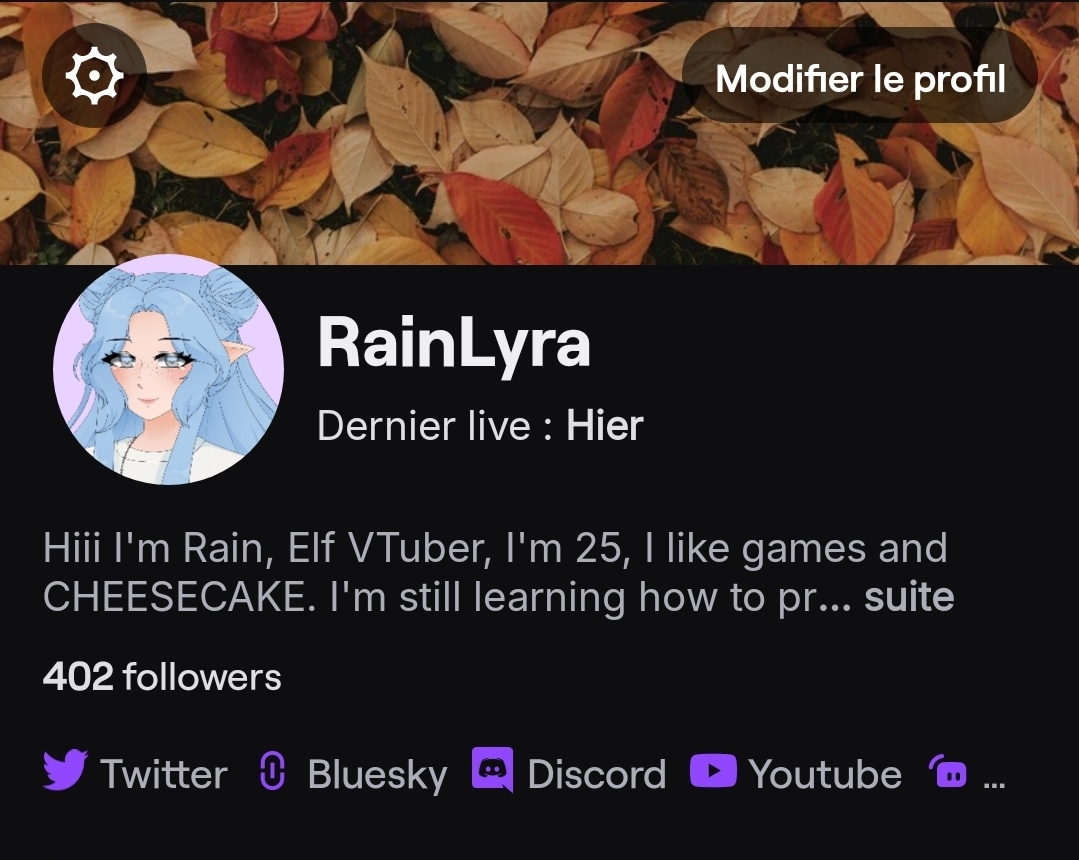1079x860 pixels.
Task: Tap the last purple social icon after Youtube
Action: [948, 771]
